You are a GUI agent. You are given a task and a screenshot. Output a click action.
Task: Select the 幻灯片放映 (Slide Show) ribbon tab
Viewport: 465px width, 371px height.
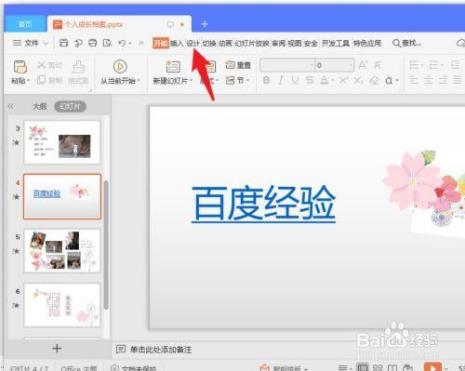[x=252, y=43]
